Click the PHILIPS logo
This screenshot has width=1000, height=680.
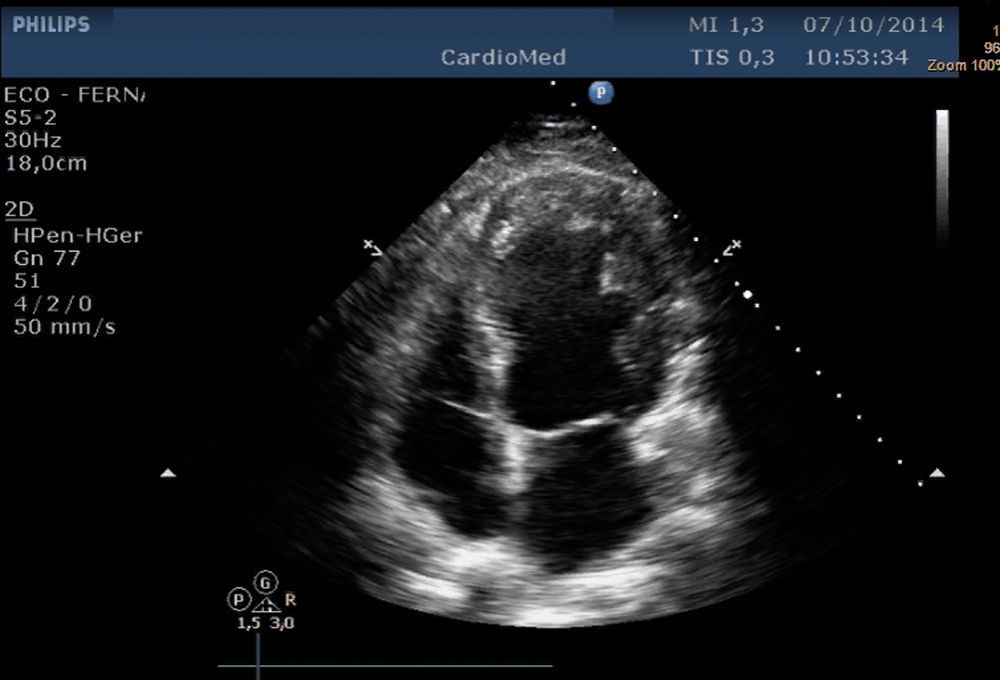tap(51, 25)
